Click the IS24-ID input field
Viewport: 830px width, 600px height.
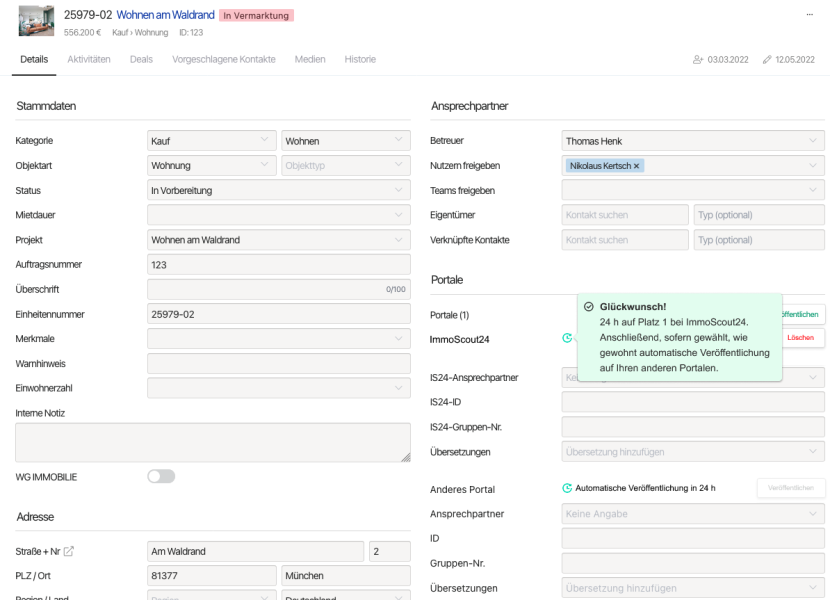(x=693, y=402)
